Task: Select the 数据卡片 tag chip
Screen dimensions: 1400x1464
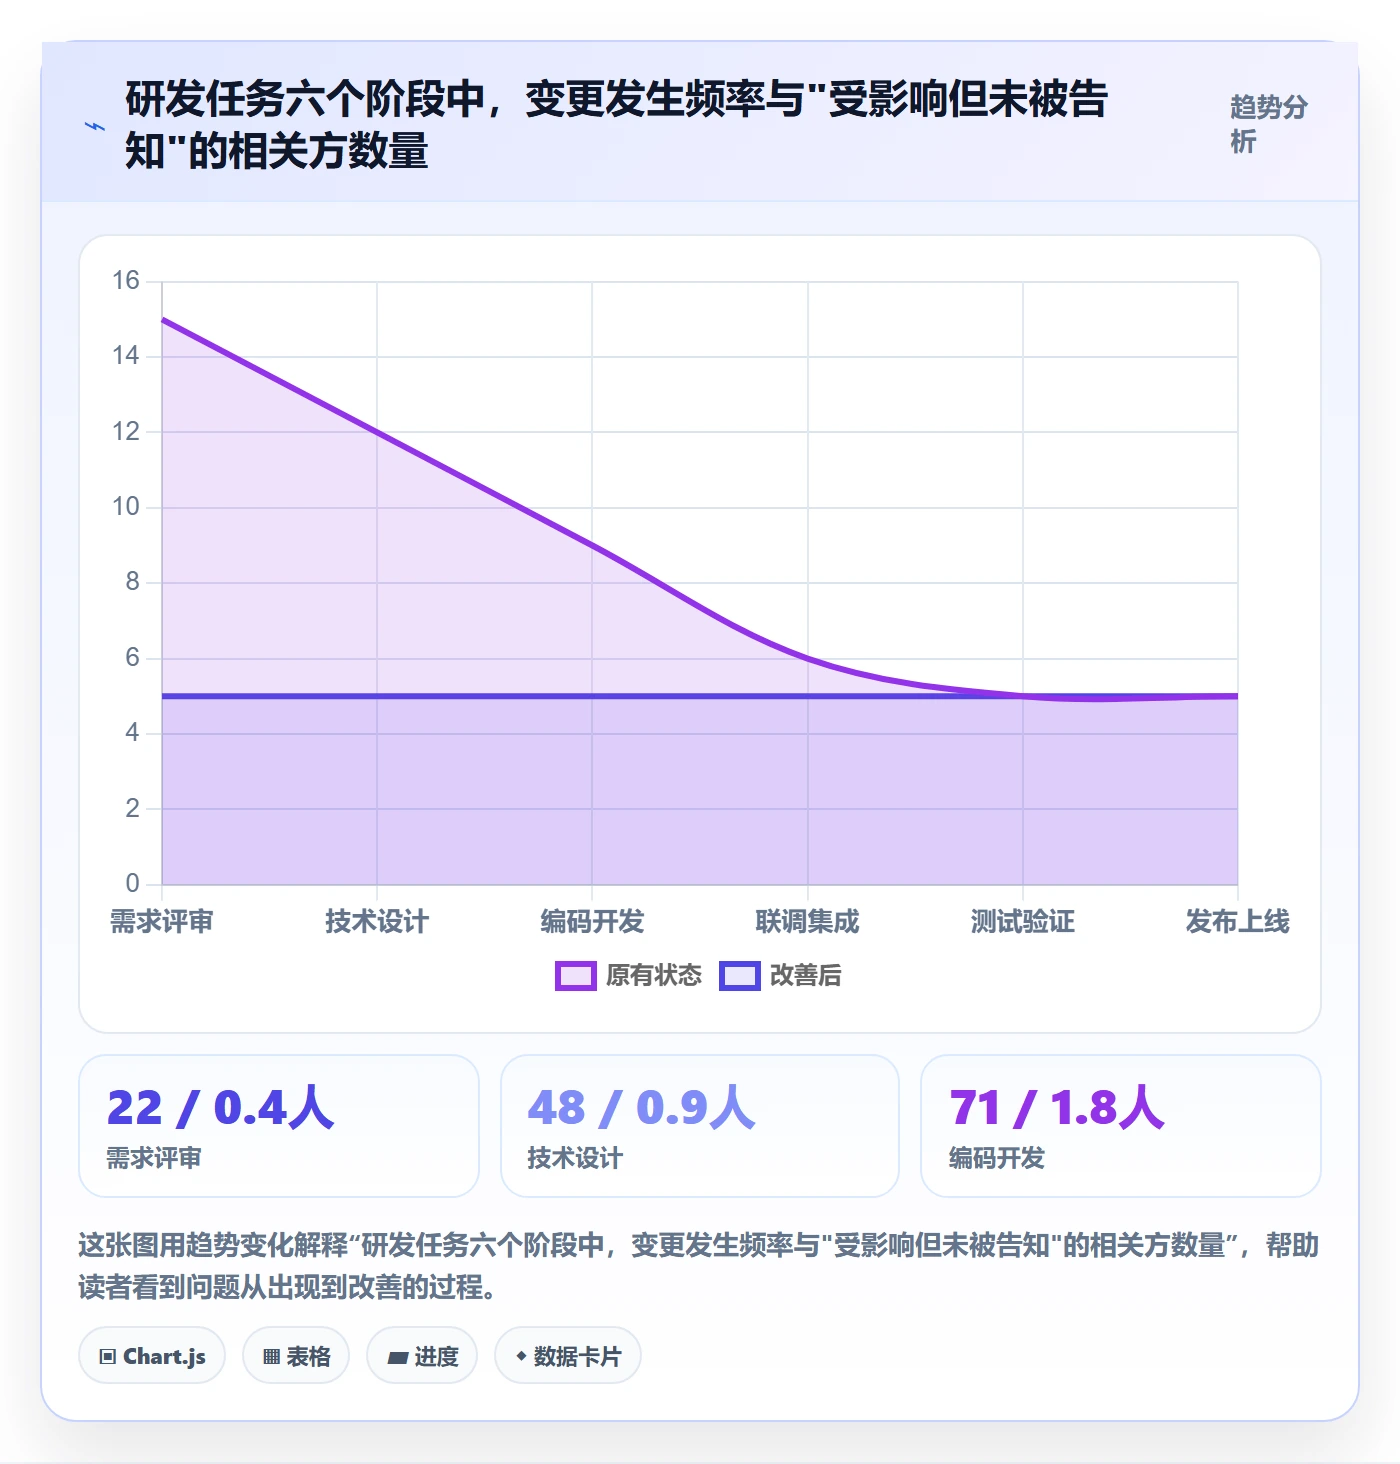Action: point(568,1356)
